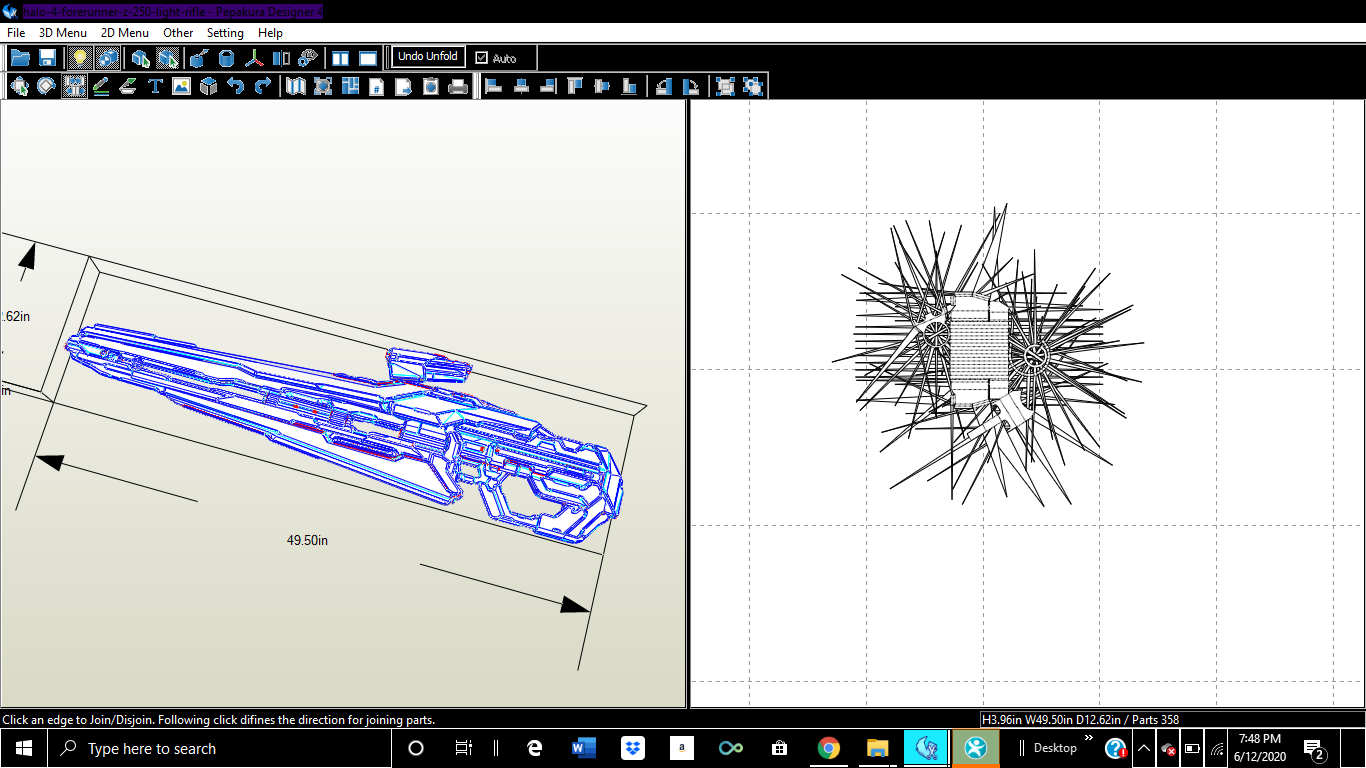
Task: Open the Setting menu
Action: tap(225, 33)
